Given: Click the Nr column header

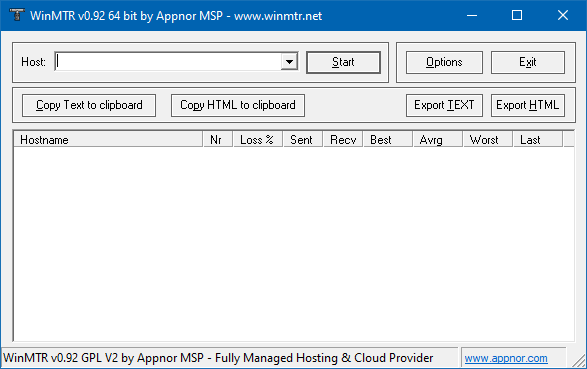Looking at the screenshot, I should [x=218, y=140].
